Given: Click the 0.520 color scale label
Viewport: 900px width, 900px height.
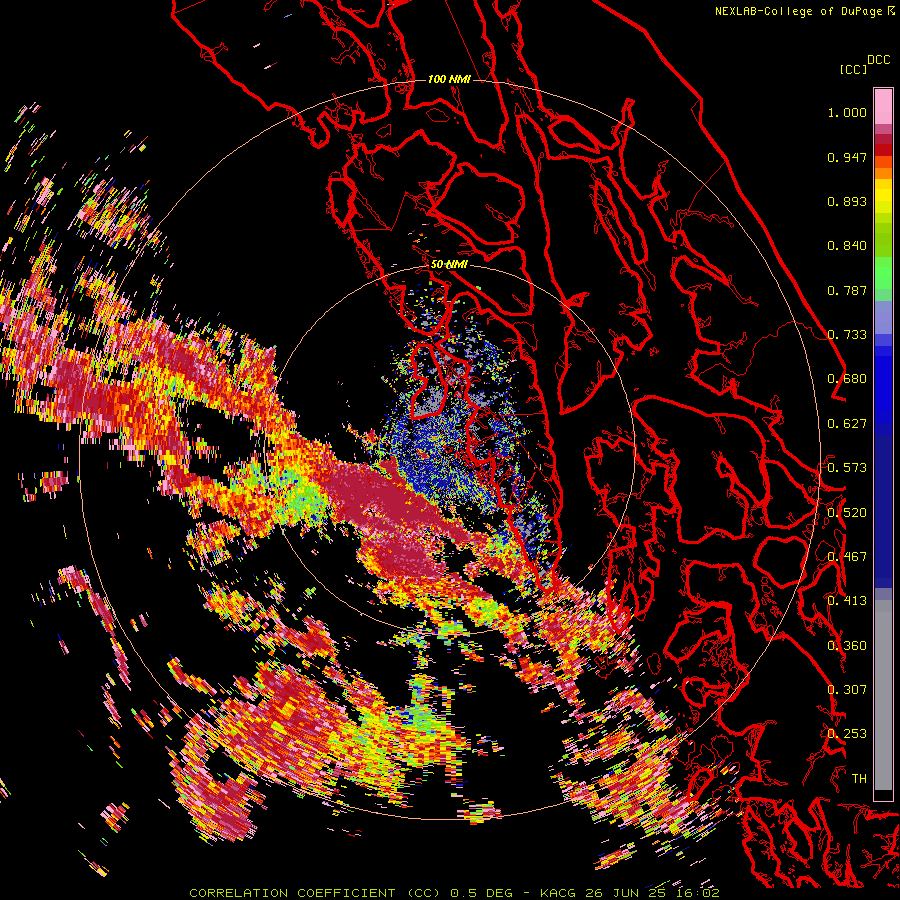Looking at the screenshot, I should [x=847, y=512].
